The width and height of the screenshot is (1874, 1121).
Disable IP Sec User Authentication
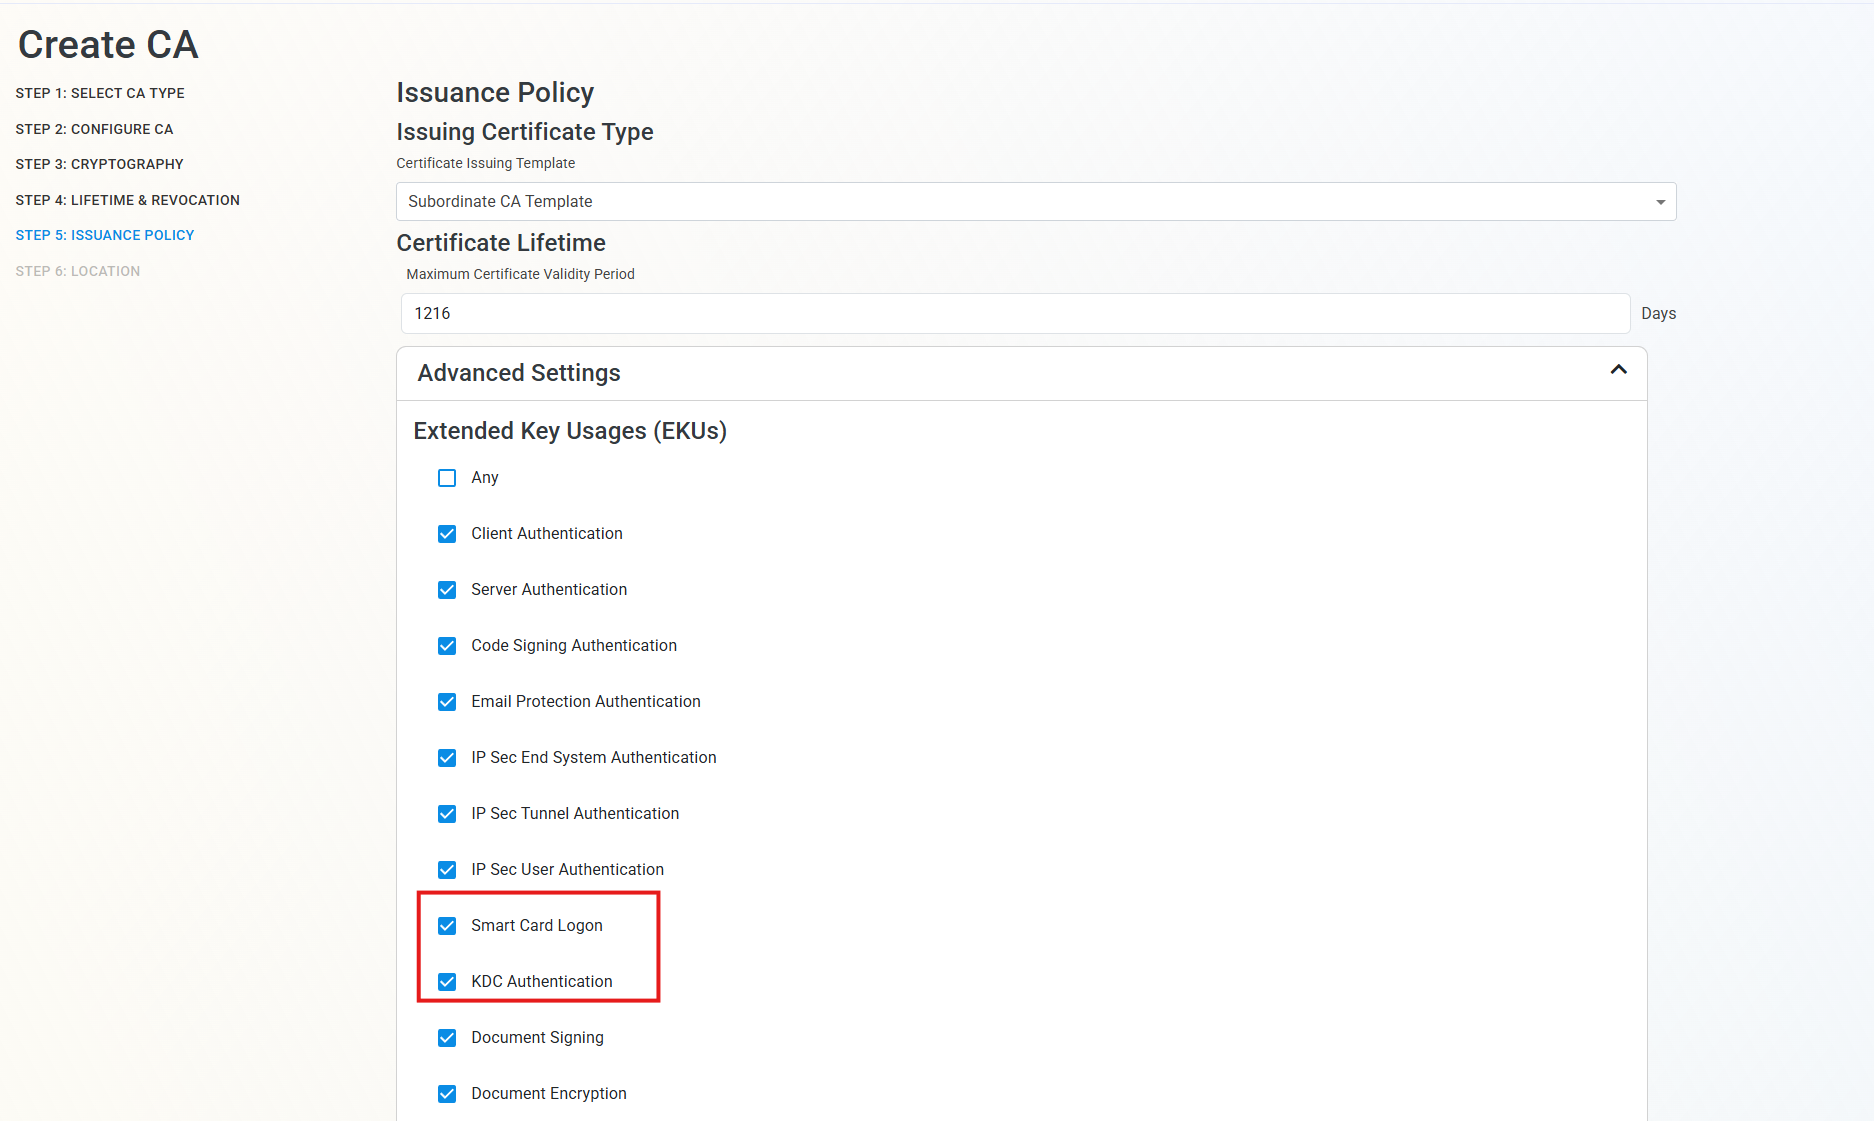446,870
